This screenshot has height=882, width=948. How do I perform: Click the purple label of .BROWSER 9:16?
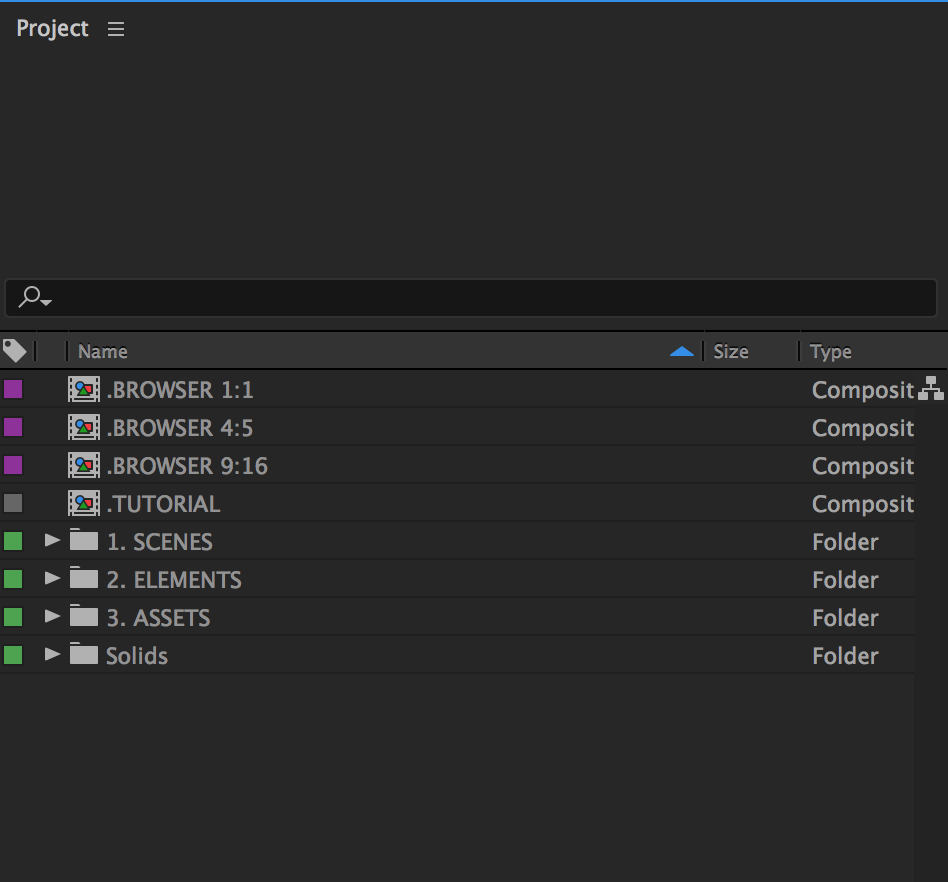[x=13, y=465]
